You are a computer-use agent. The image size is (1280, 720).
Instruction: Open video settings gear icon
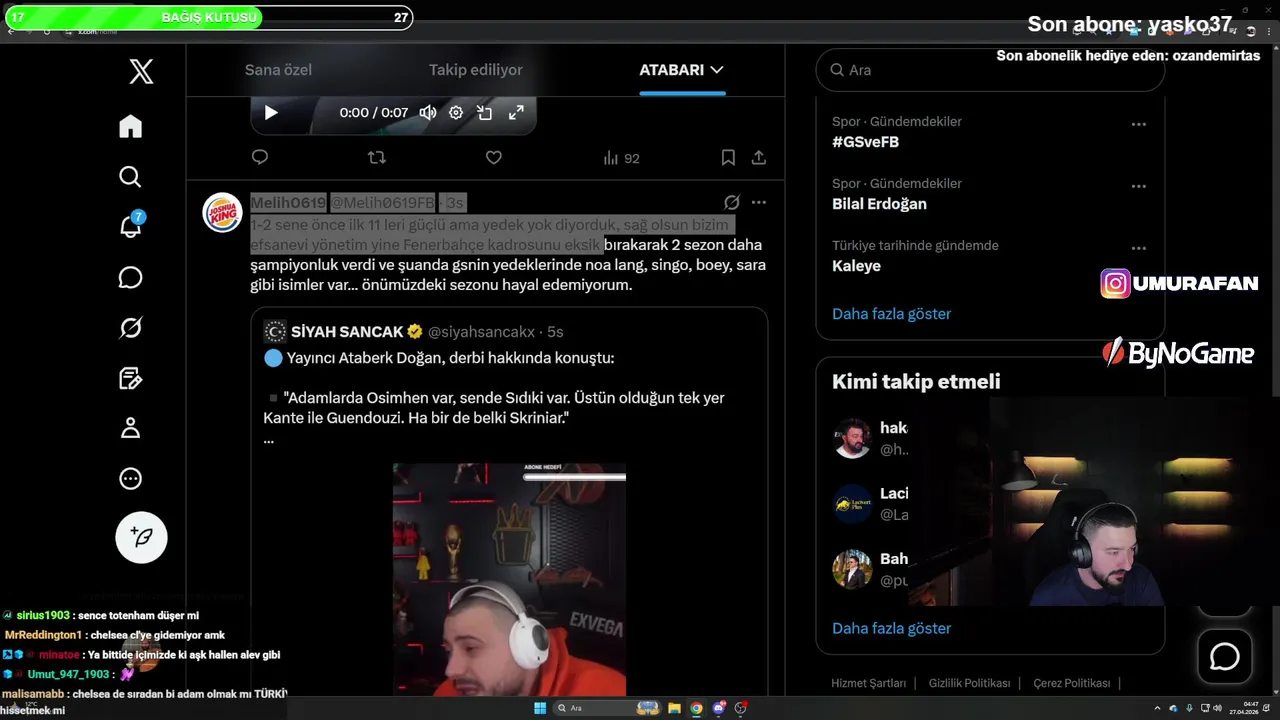coord(456,112)
